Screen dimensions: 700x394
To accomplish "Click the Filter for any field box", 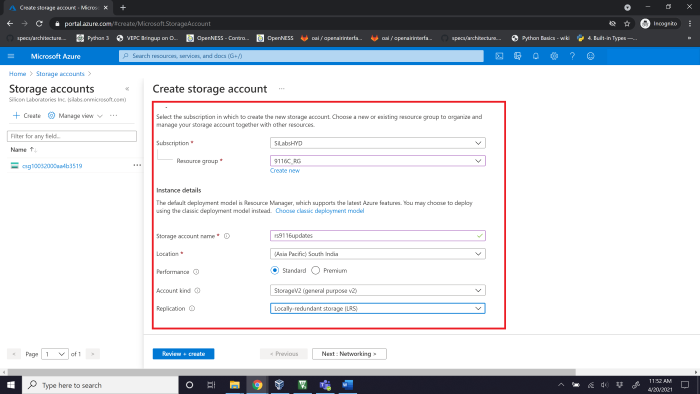I will (x=72, y=136).
